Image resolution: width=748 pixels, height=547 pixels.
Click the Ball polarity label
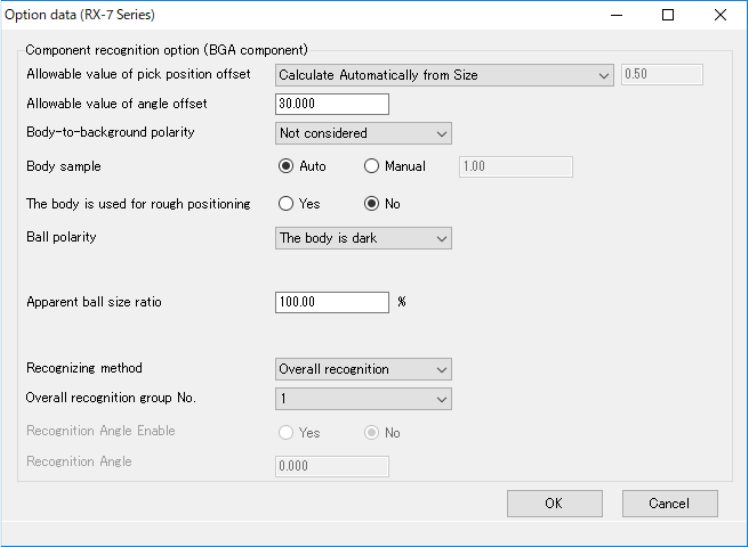[x=61, y=238]
